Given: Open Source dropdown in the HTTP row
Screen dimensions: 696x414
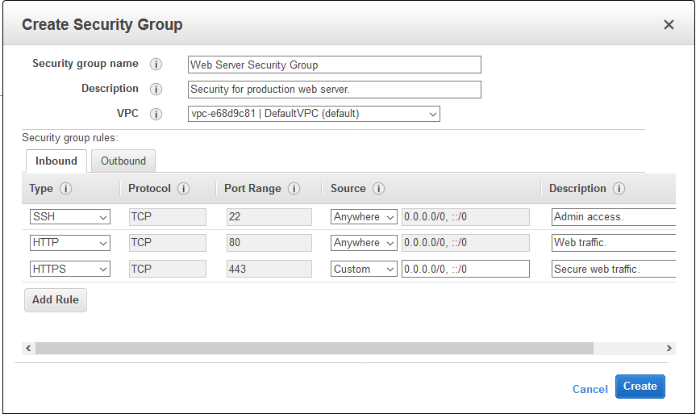Looking at the screenshot, I should [x=364, y=243].
